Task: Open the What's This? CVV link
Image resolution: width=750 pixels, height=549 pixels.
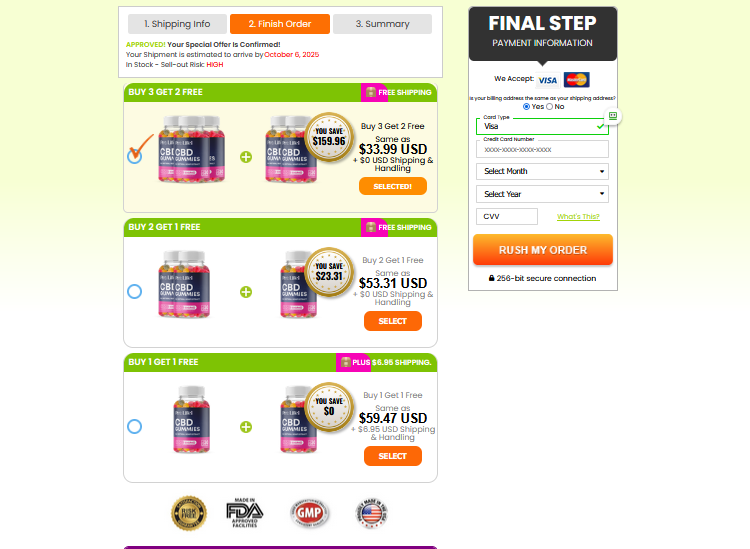Action: [x=578, y=217]
